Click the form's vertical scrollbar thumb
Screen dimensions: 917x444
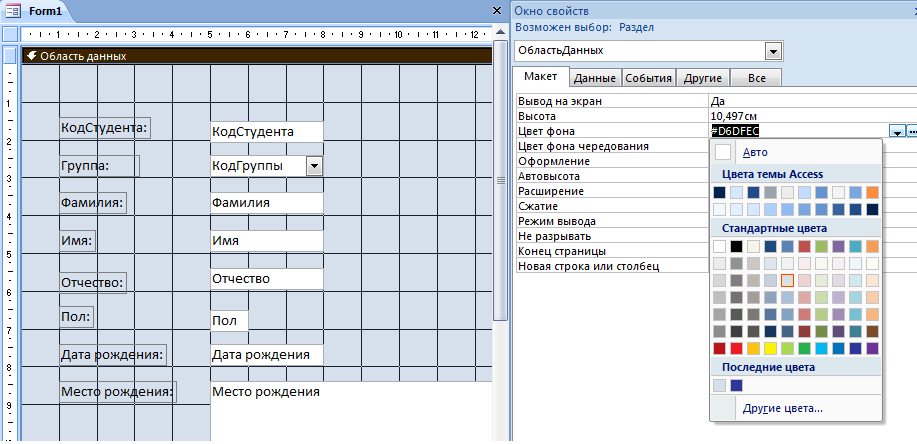tap(500, 181)
